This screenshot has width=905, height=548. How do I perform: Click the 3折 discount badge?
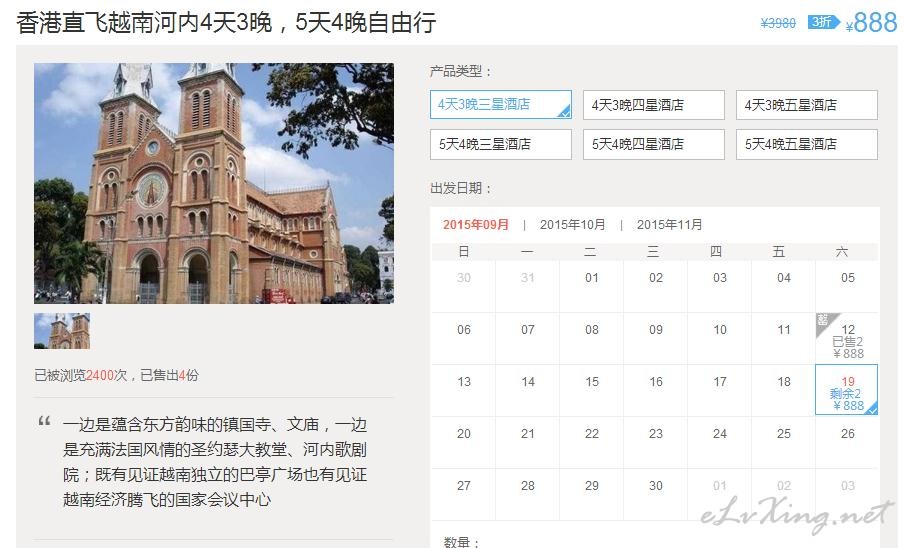click(x=823, y=23)
